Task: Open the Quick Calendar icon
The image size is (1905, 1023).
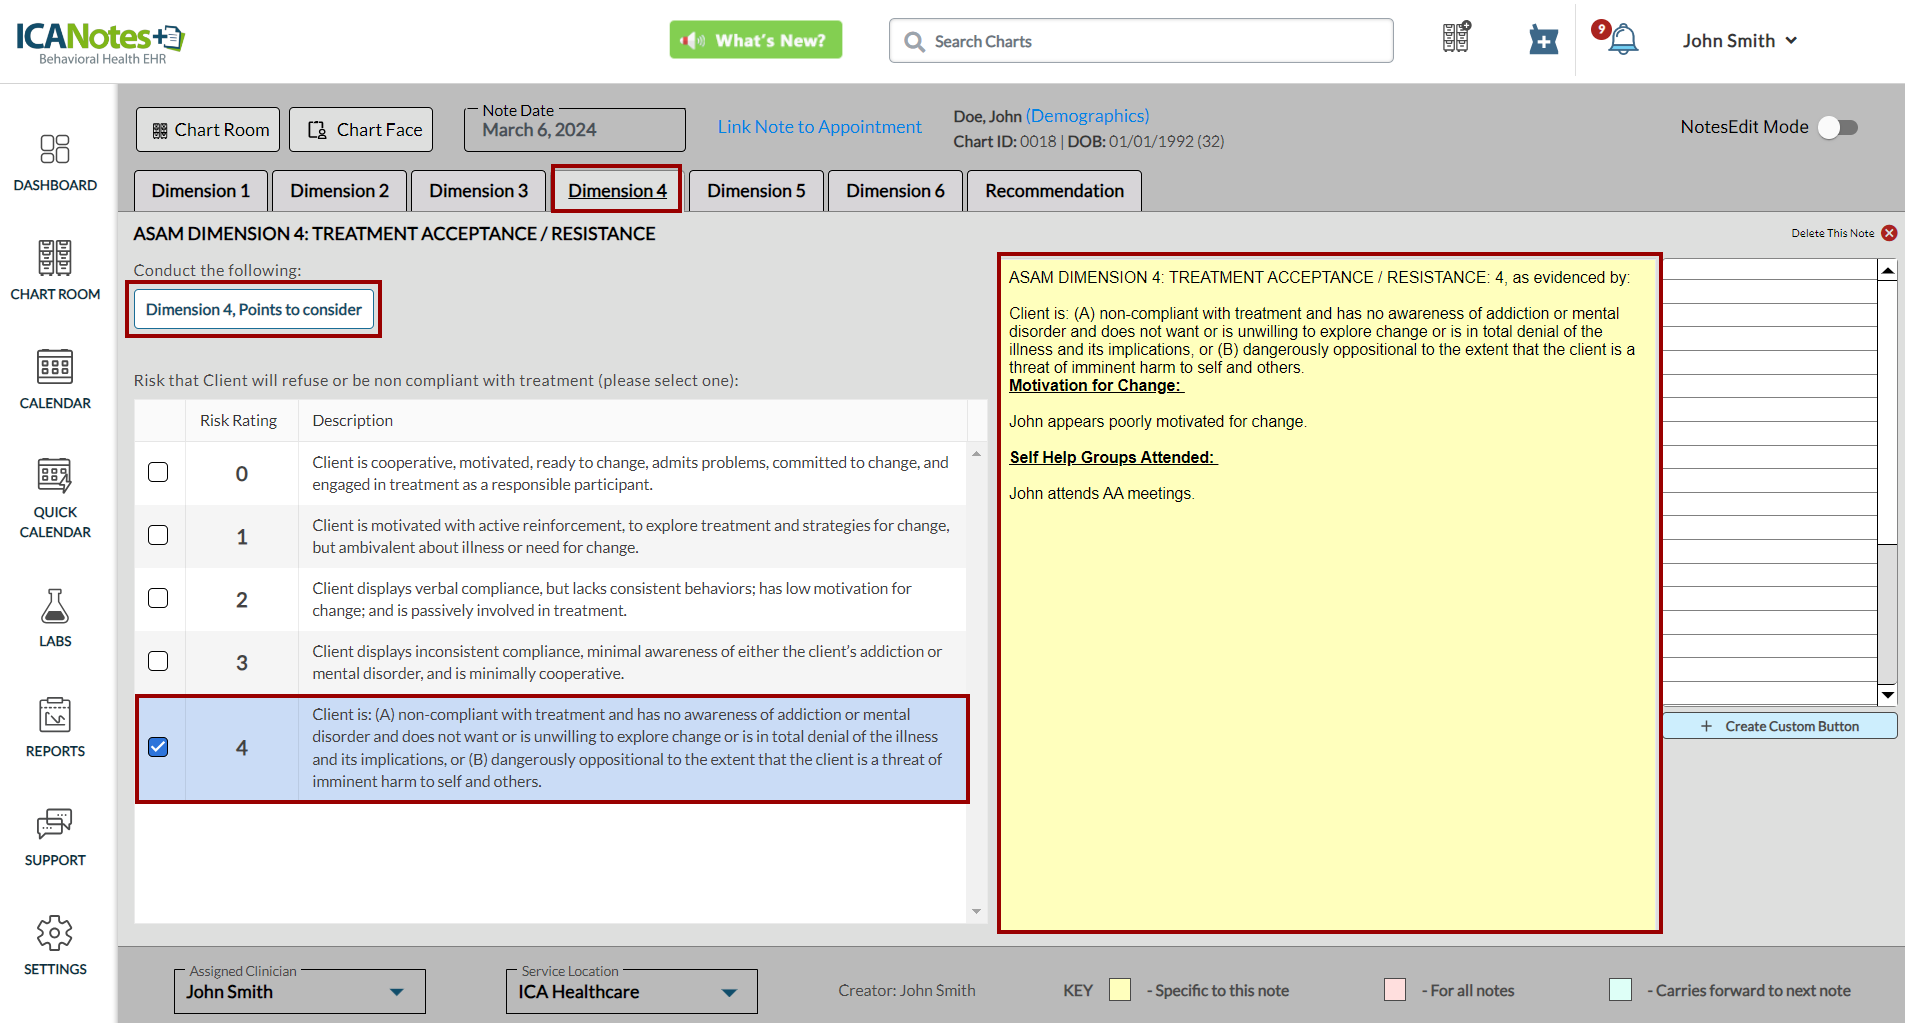Action: (55, 476)
